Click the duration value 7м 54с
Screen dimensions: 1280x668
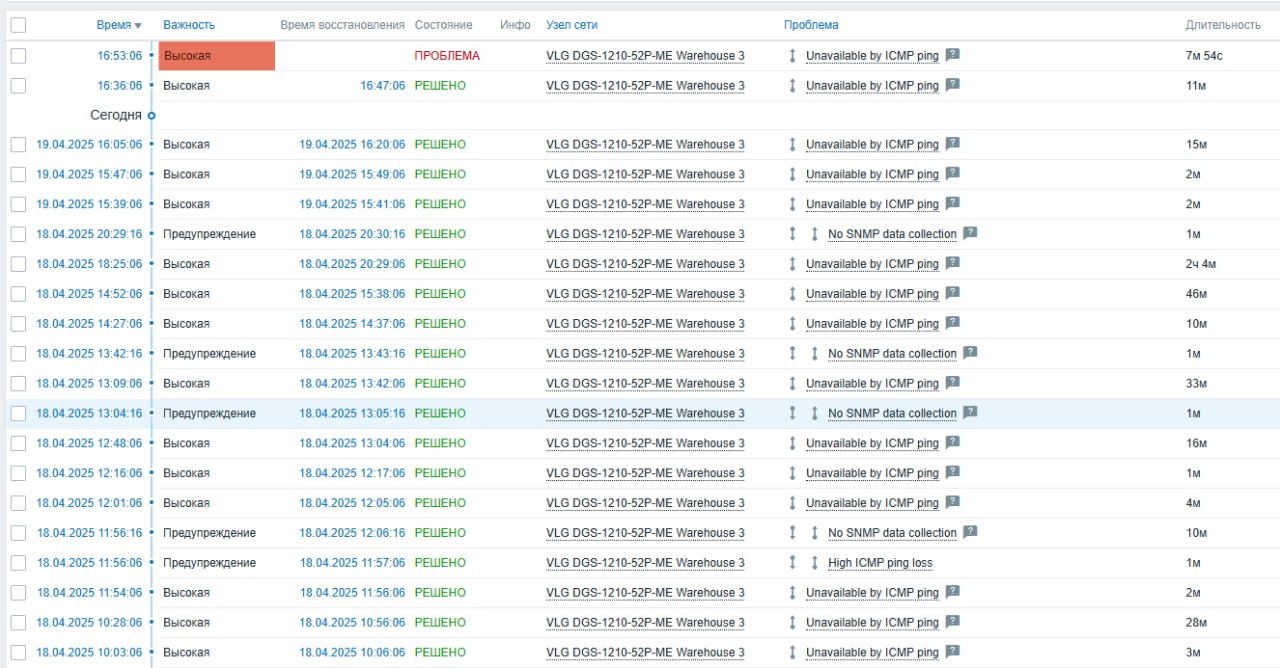(x=1204, y=56)
